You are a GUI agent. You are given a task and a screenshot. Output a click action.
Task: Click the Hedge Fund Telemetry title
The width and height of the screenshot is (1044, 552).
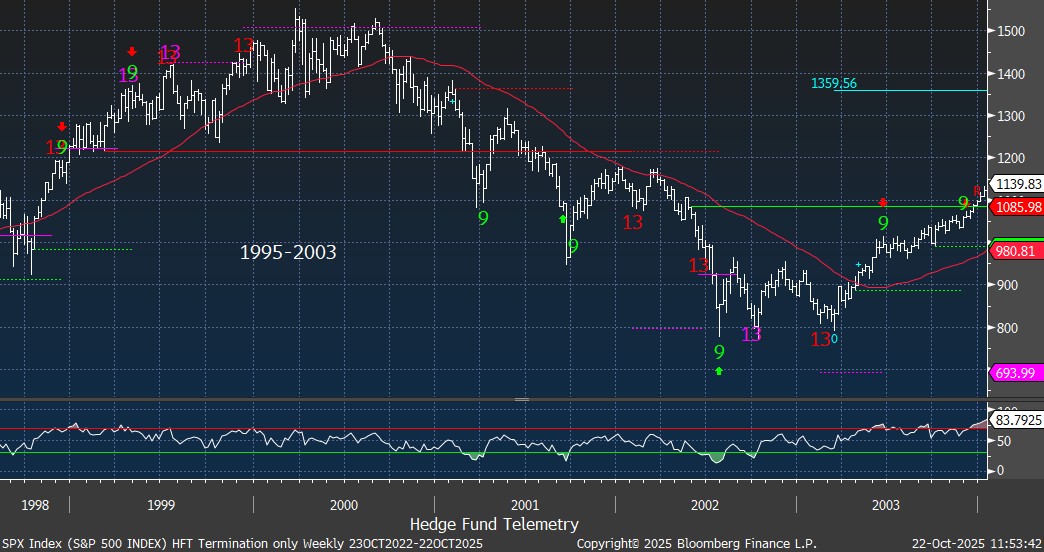[494, 524]
